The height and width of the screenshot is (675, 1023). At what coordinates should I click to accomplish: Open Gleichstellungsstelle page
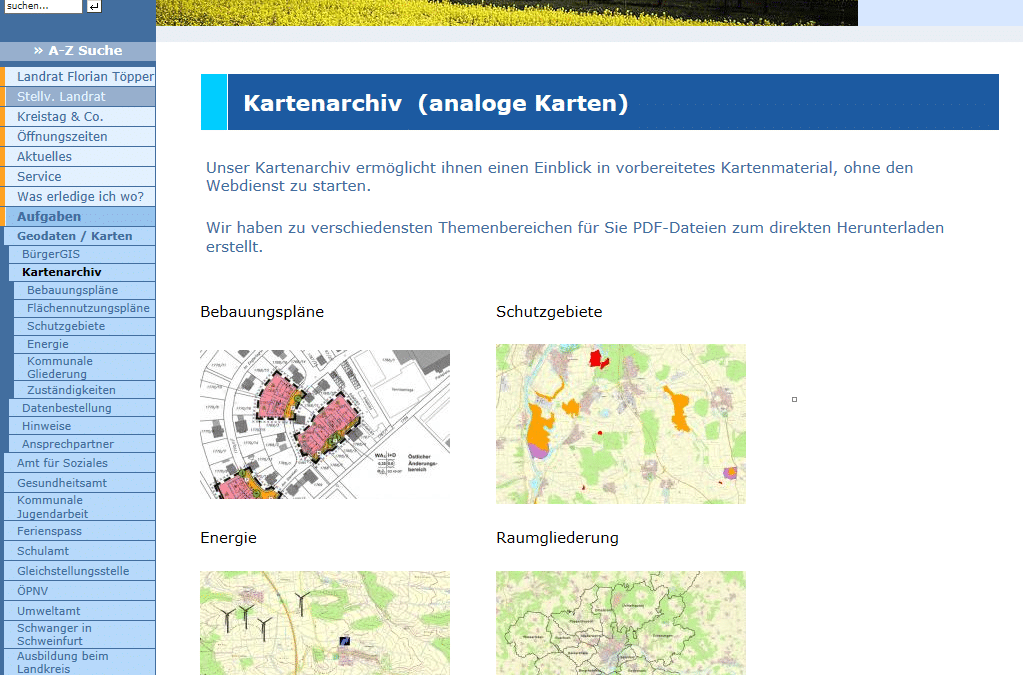pos(80,571)
